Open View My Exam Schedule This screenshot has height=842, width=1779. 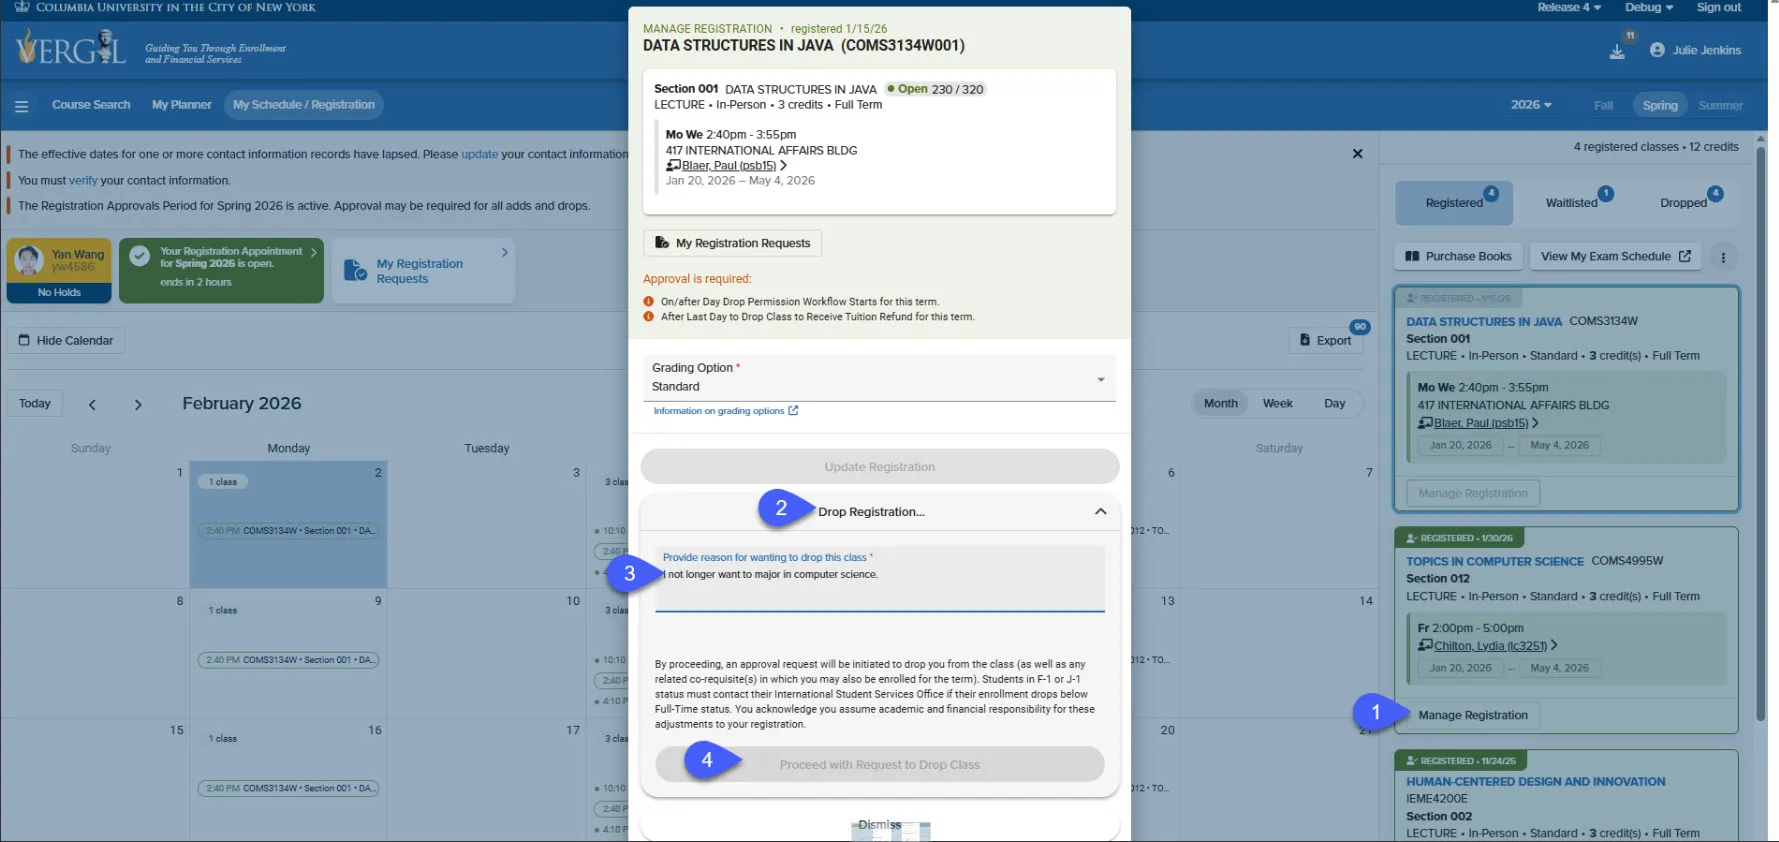[x=1615, y=257]
